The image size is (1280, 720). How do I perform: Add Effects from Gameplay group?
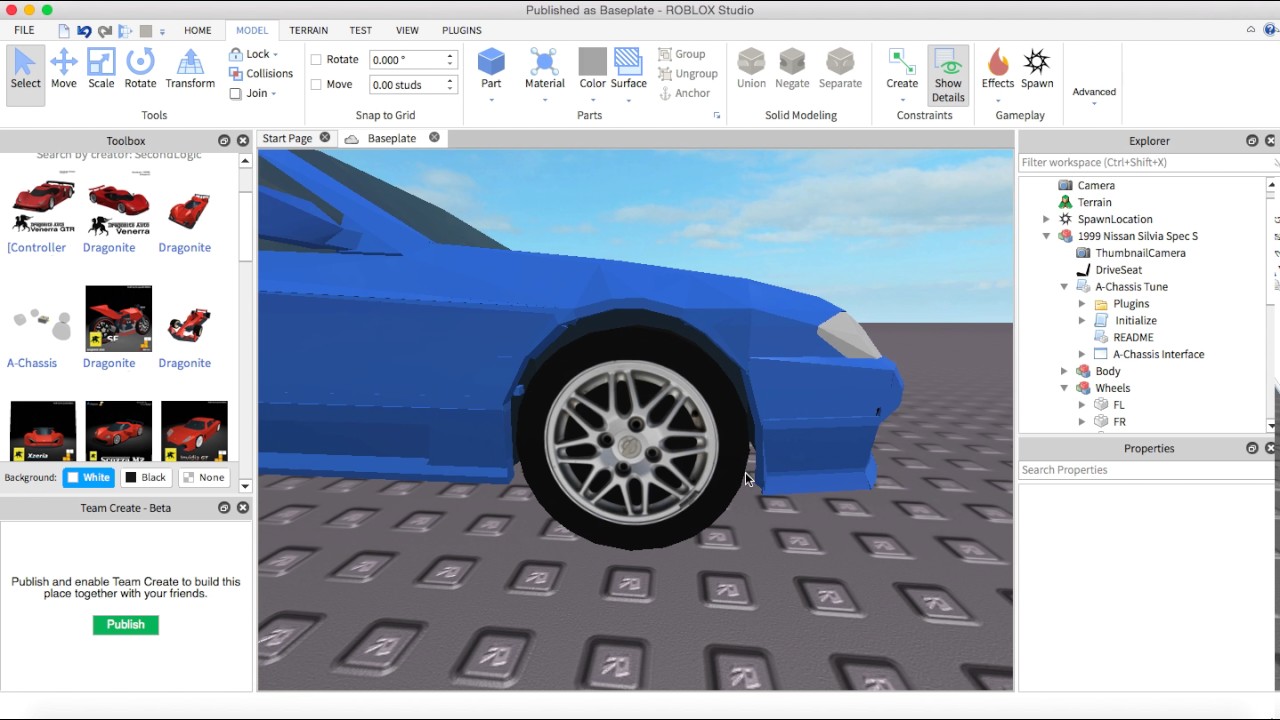[998, 70]
